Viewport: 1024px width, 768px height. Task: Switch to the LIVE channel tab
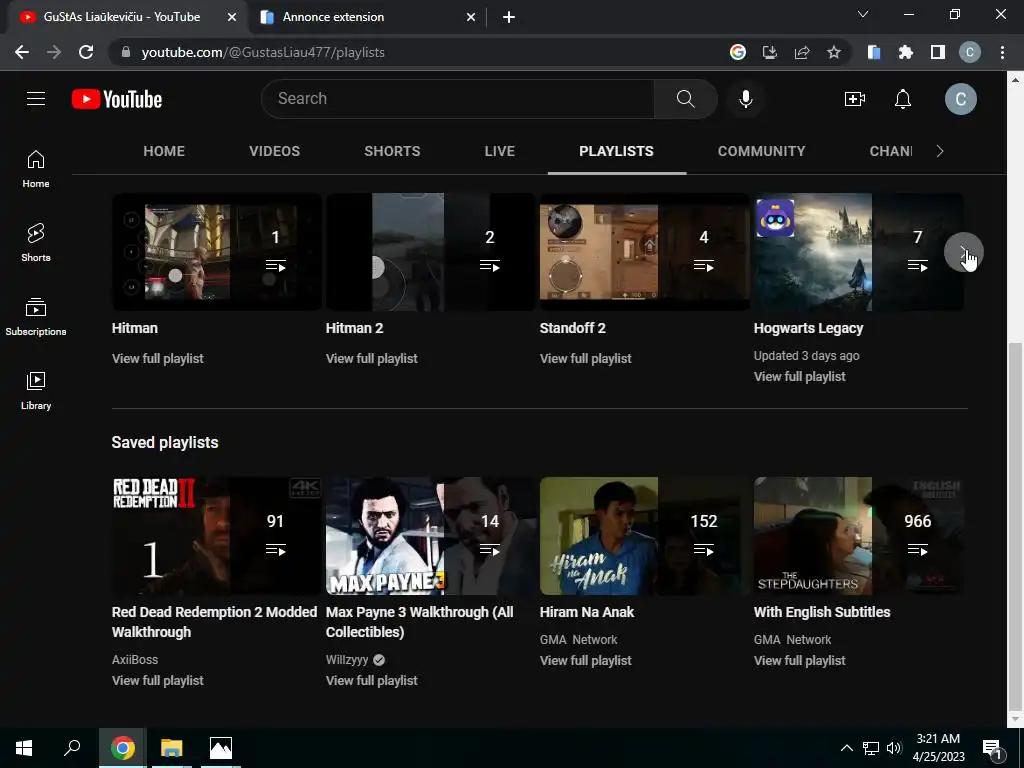[x=500, y=152]
